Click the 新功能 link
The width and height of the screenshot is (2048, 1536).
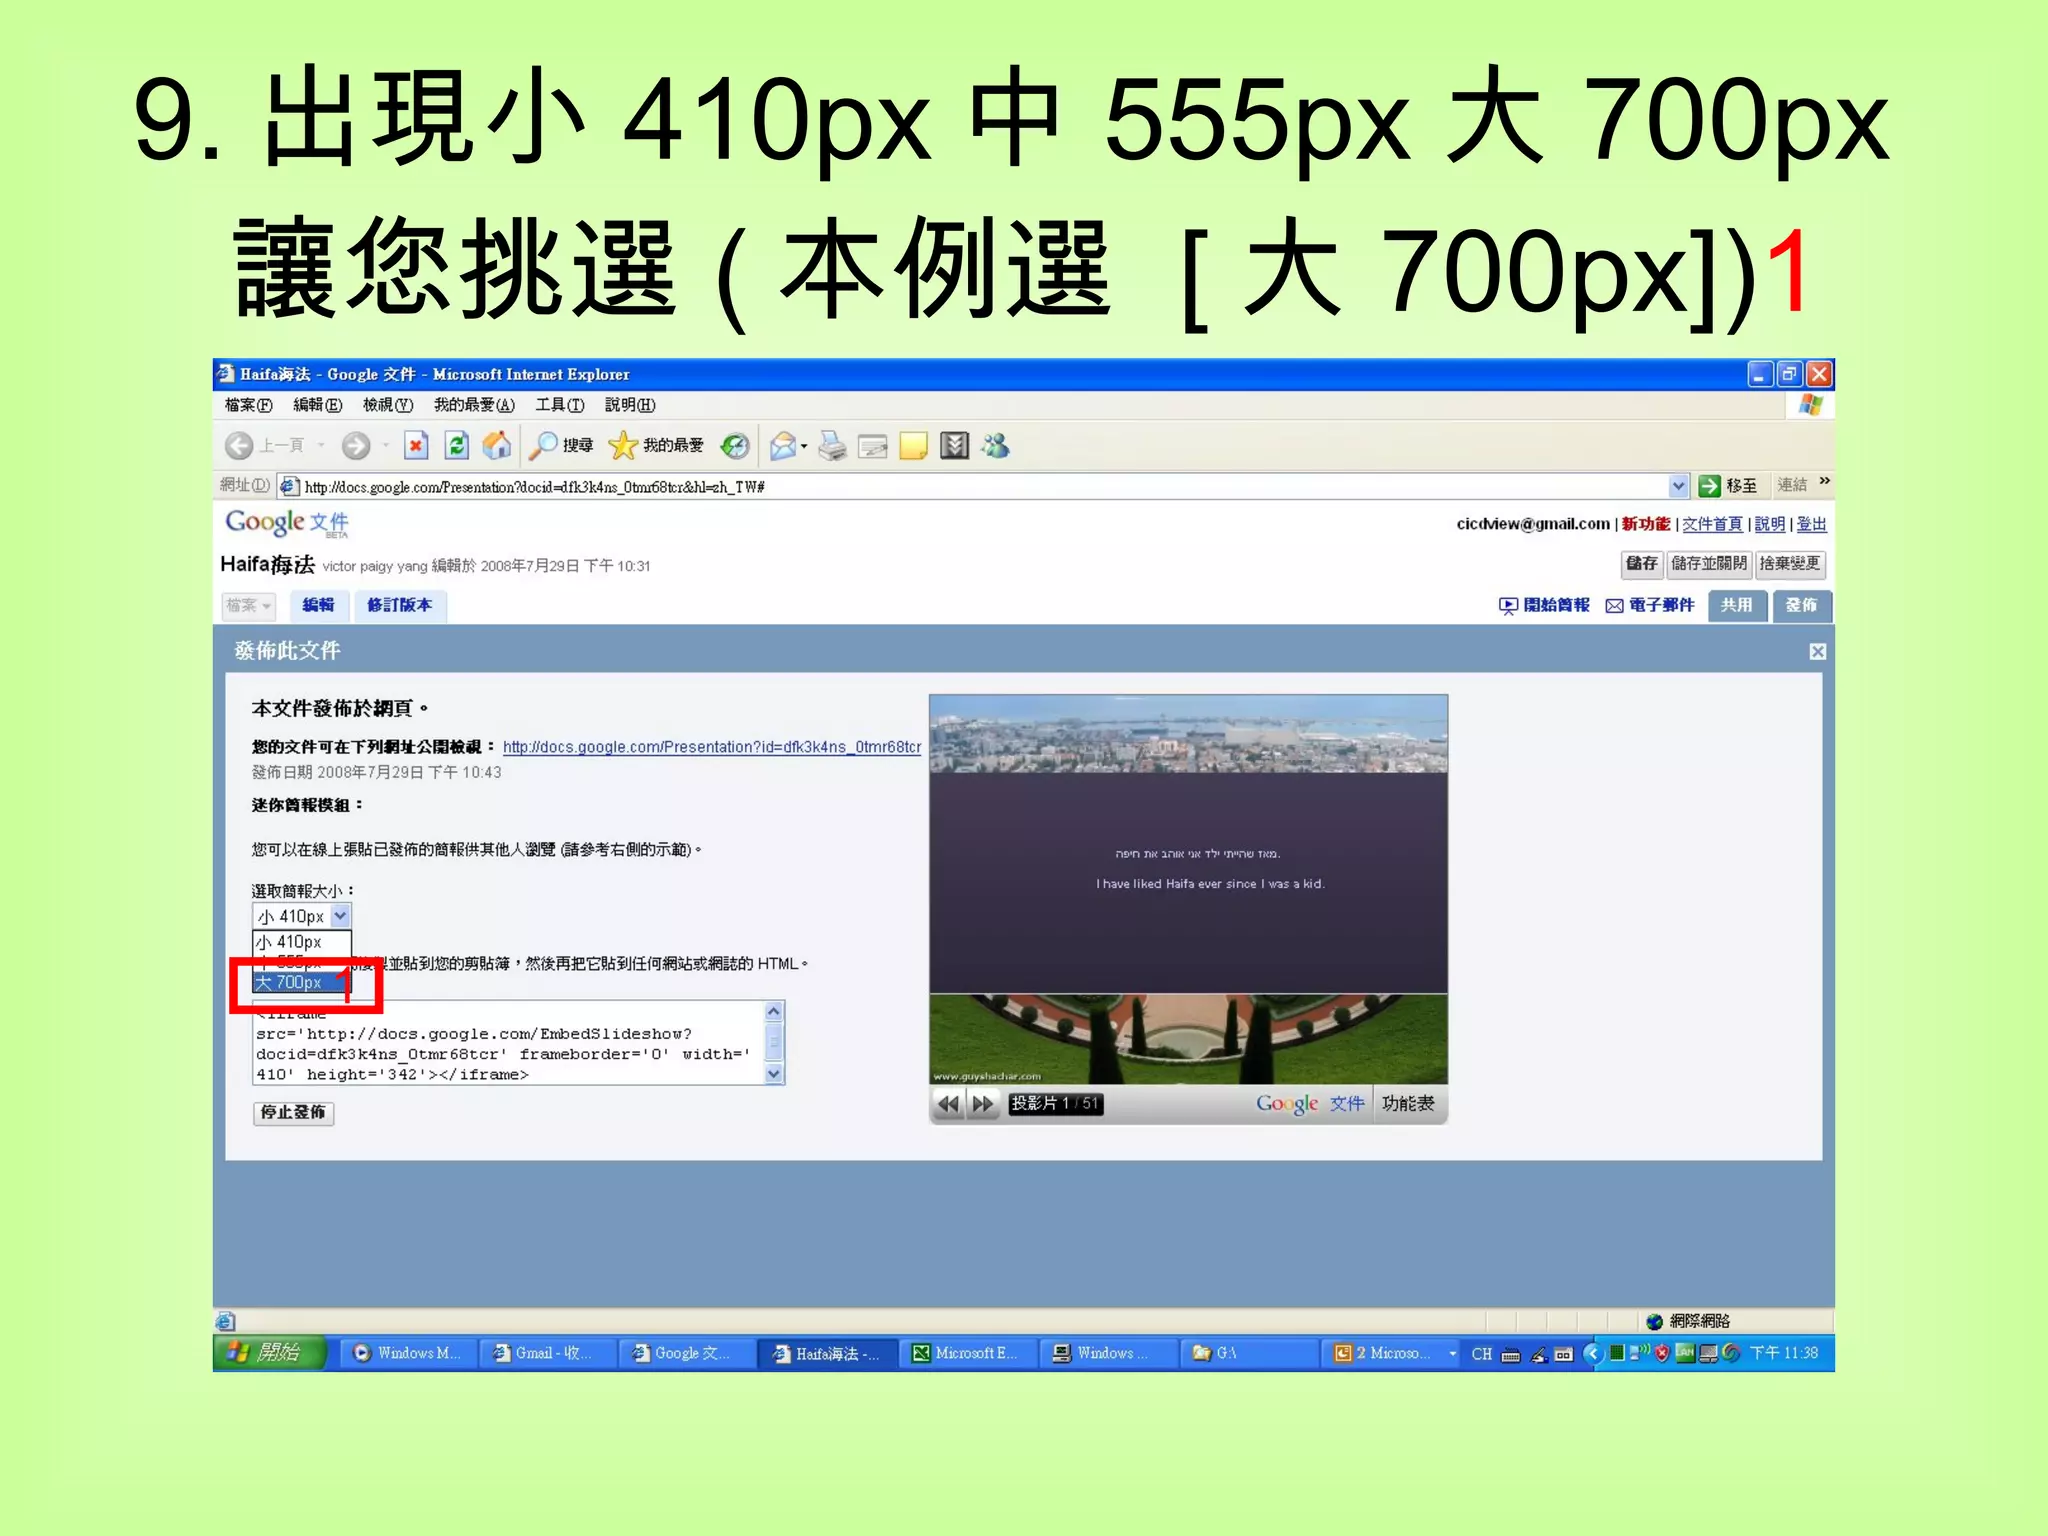pyautogui.click(x=1646, y=524)
